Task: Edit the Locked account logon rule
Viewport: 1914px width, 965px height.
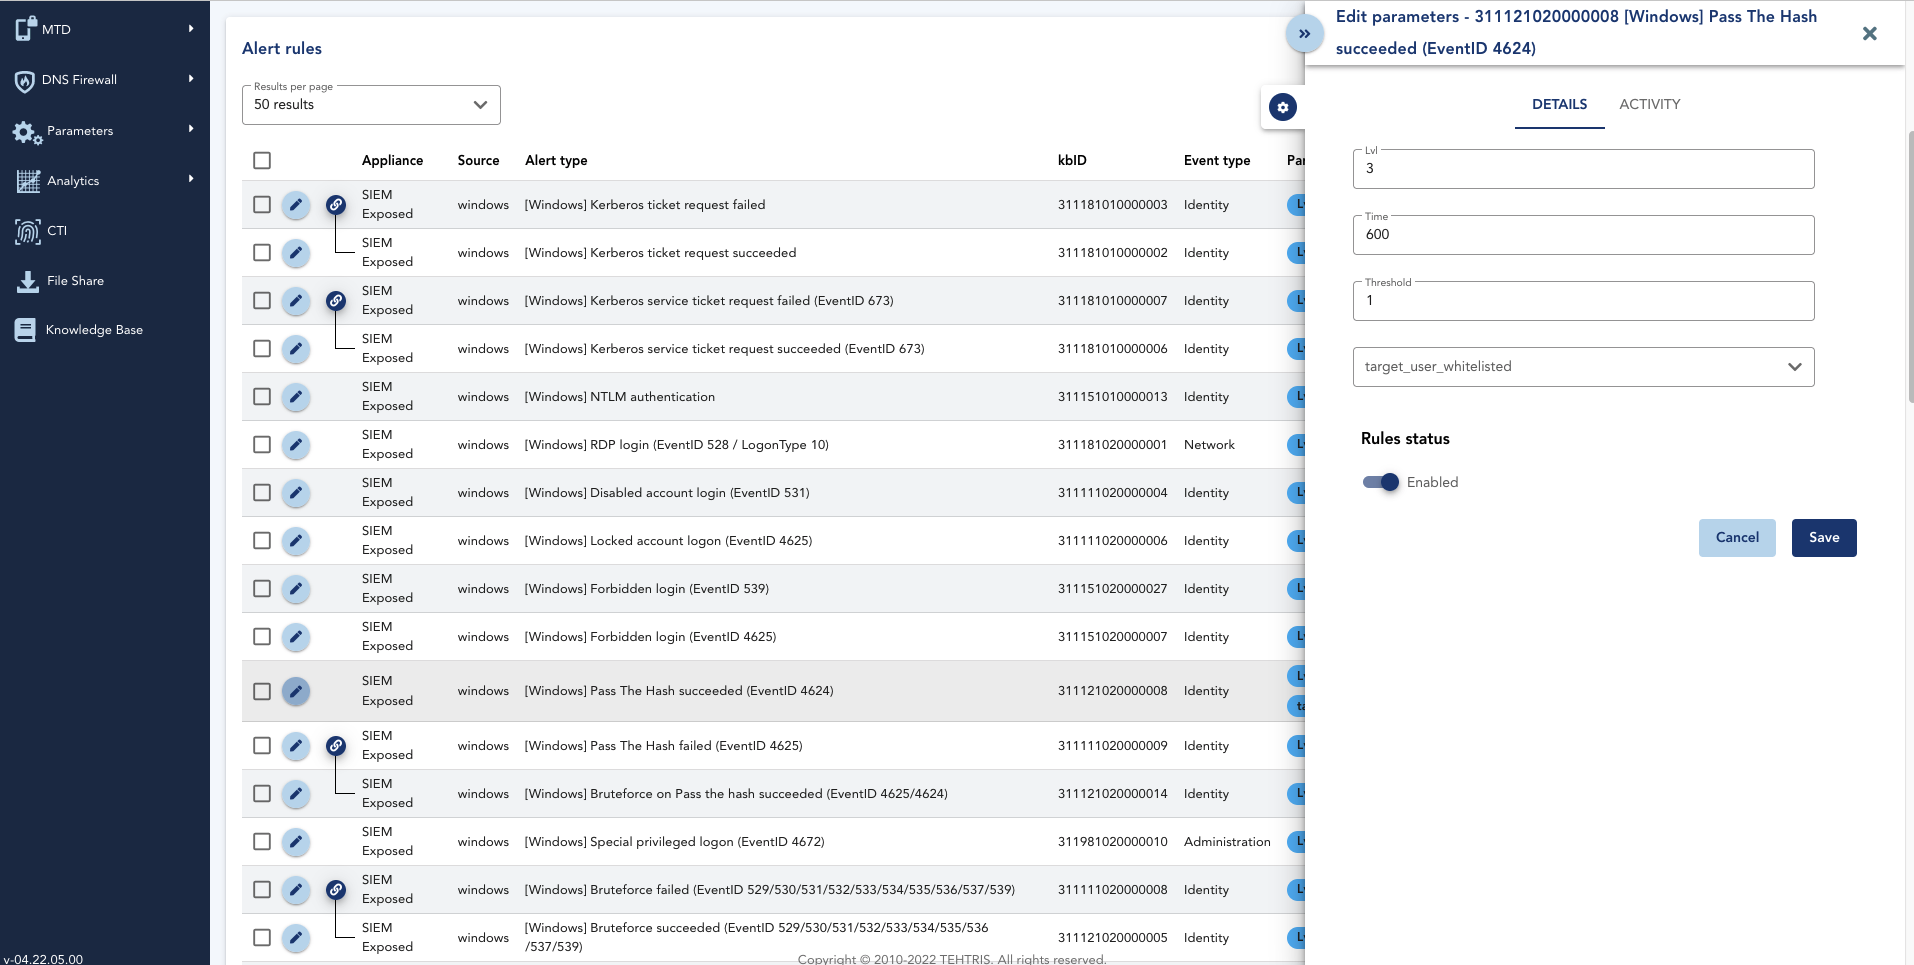Action: pyautogui.click(x=295, y=541)
